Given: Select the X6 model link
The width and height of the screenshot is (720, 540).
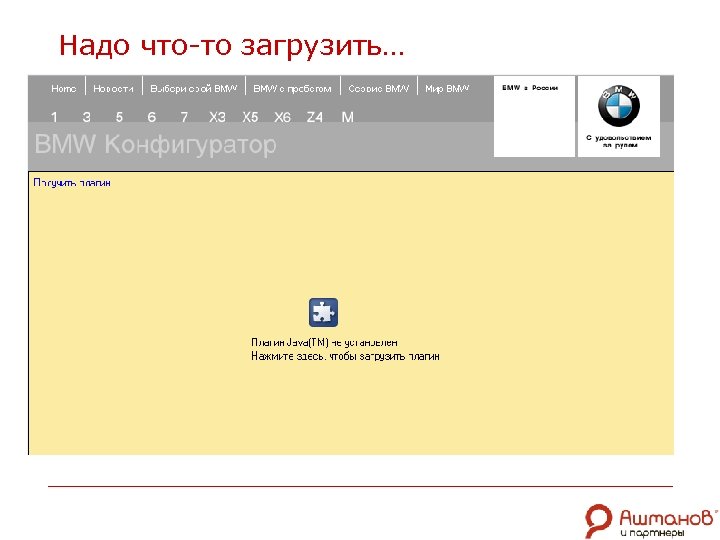Looking at the screenshot, I should pos(282,118).
